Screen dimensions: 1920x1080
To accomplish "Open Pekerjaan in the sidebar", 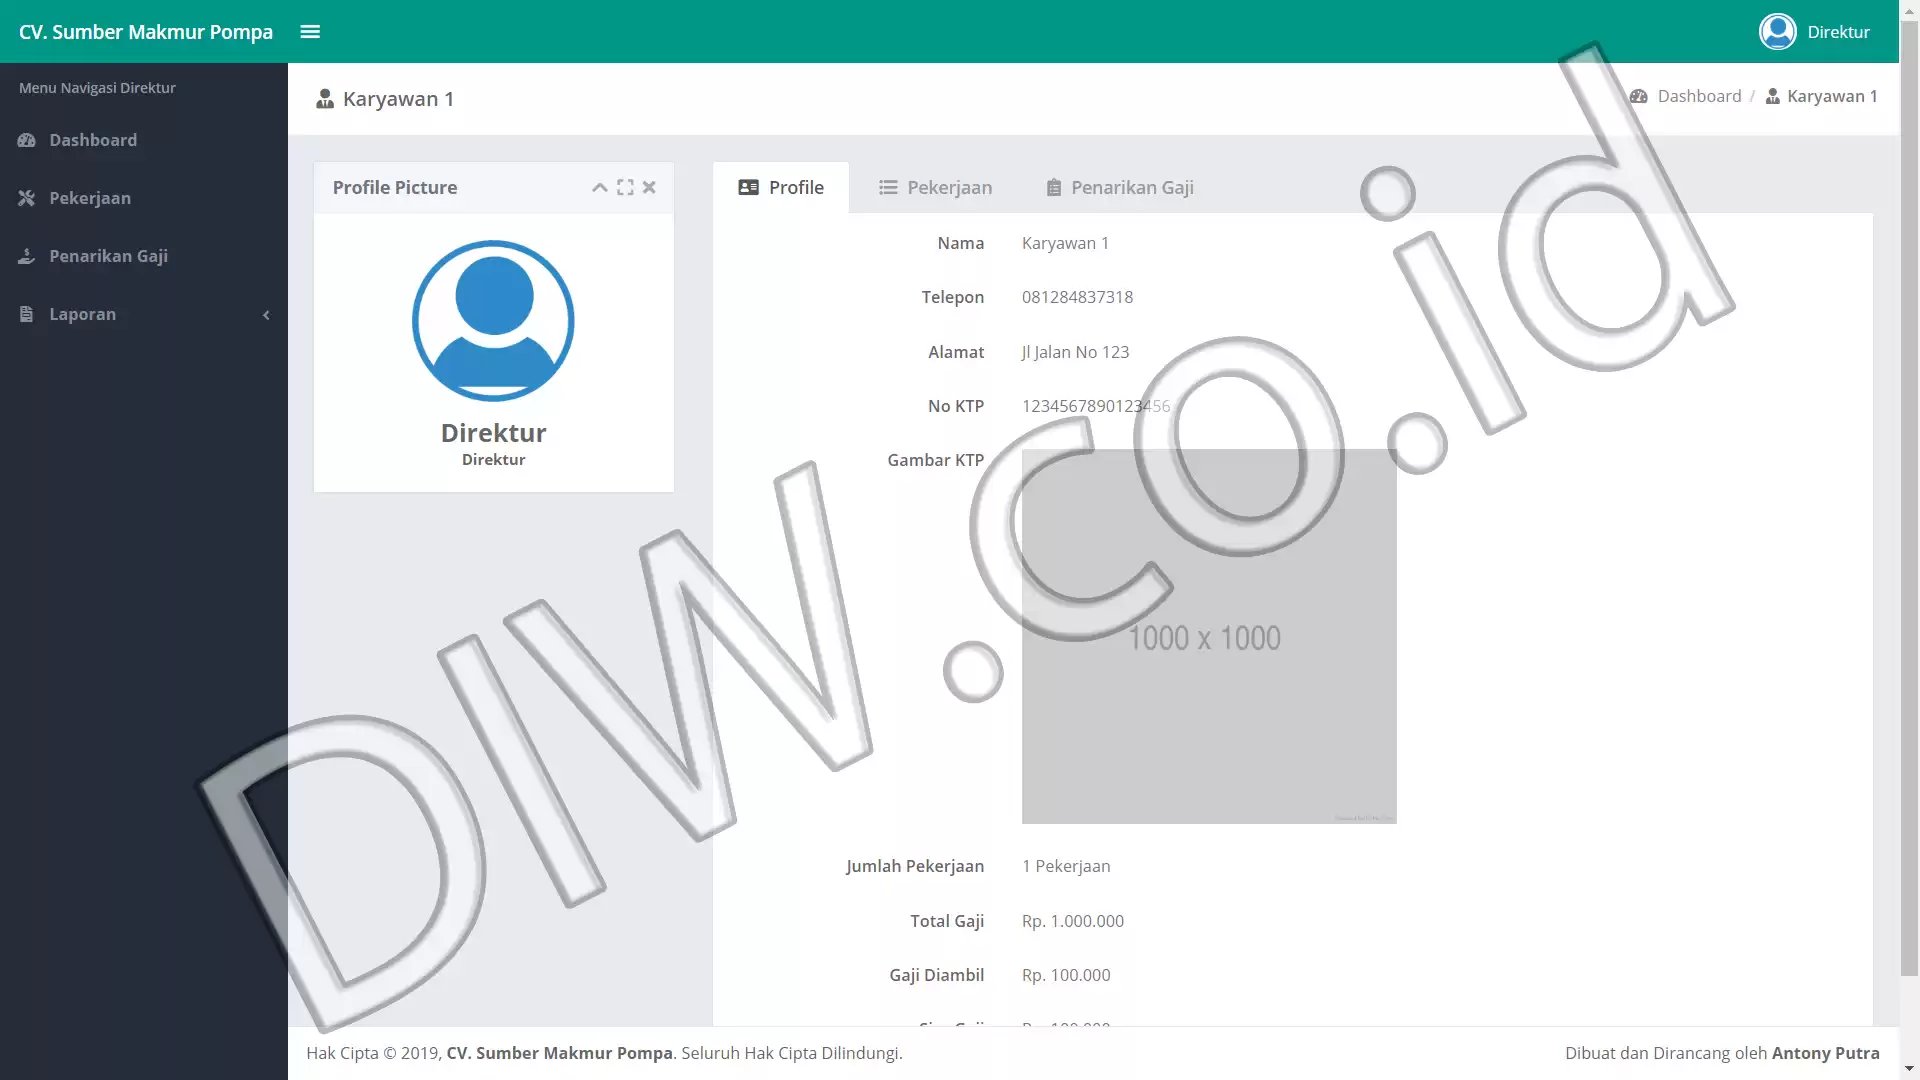I will [144, 198].
